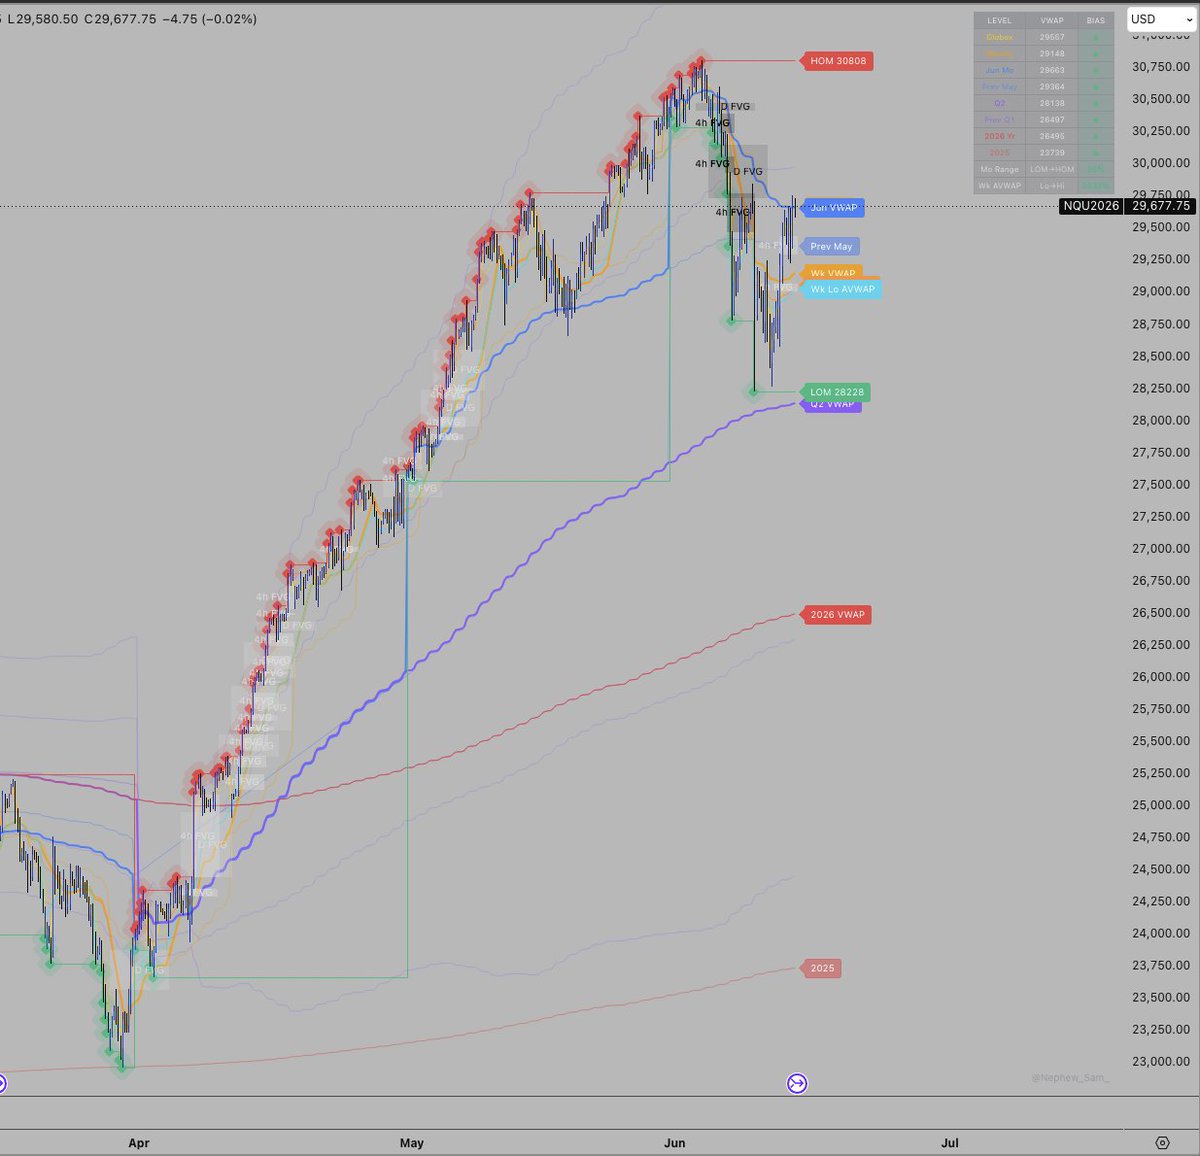Click the scroll-to-latest-bar arrow icon
Screen dimensions: 1200x1156
tap(797, 1083)
